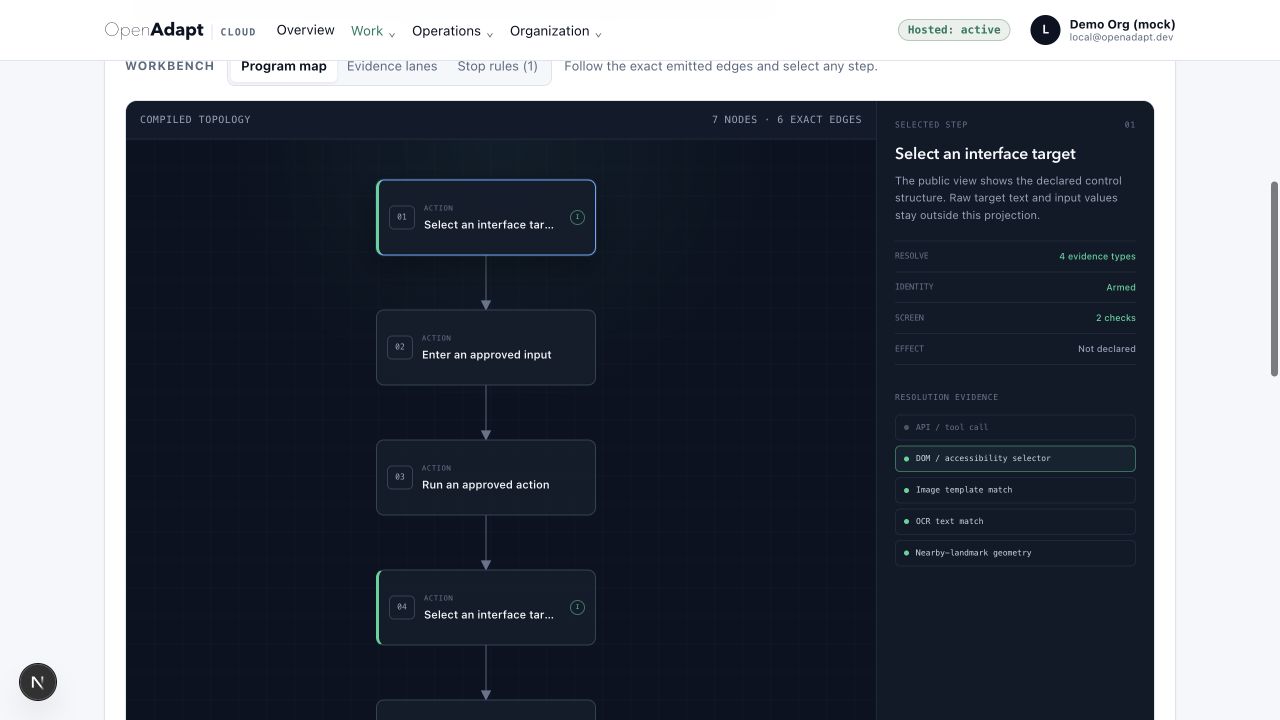
Task: Open the Overview page
Action: pyautogui.click(x=306, y=30)
